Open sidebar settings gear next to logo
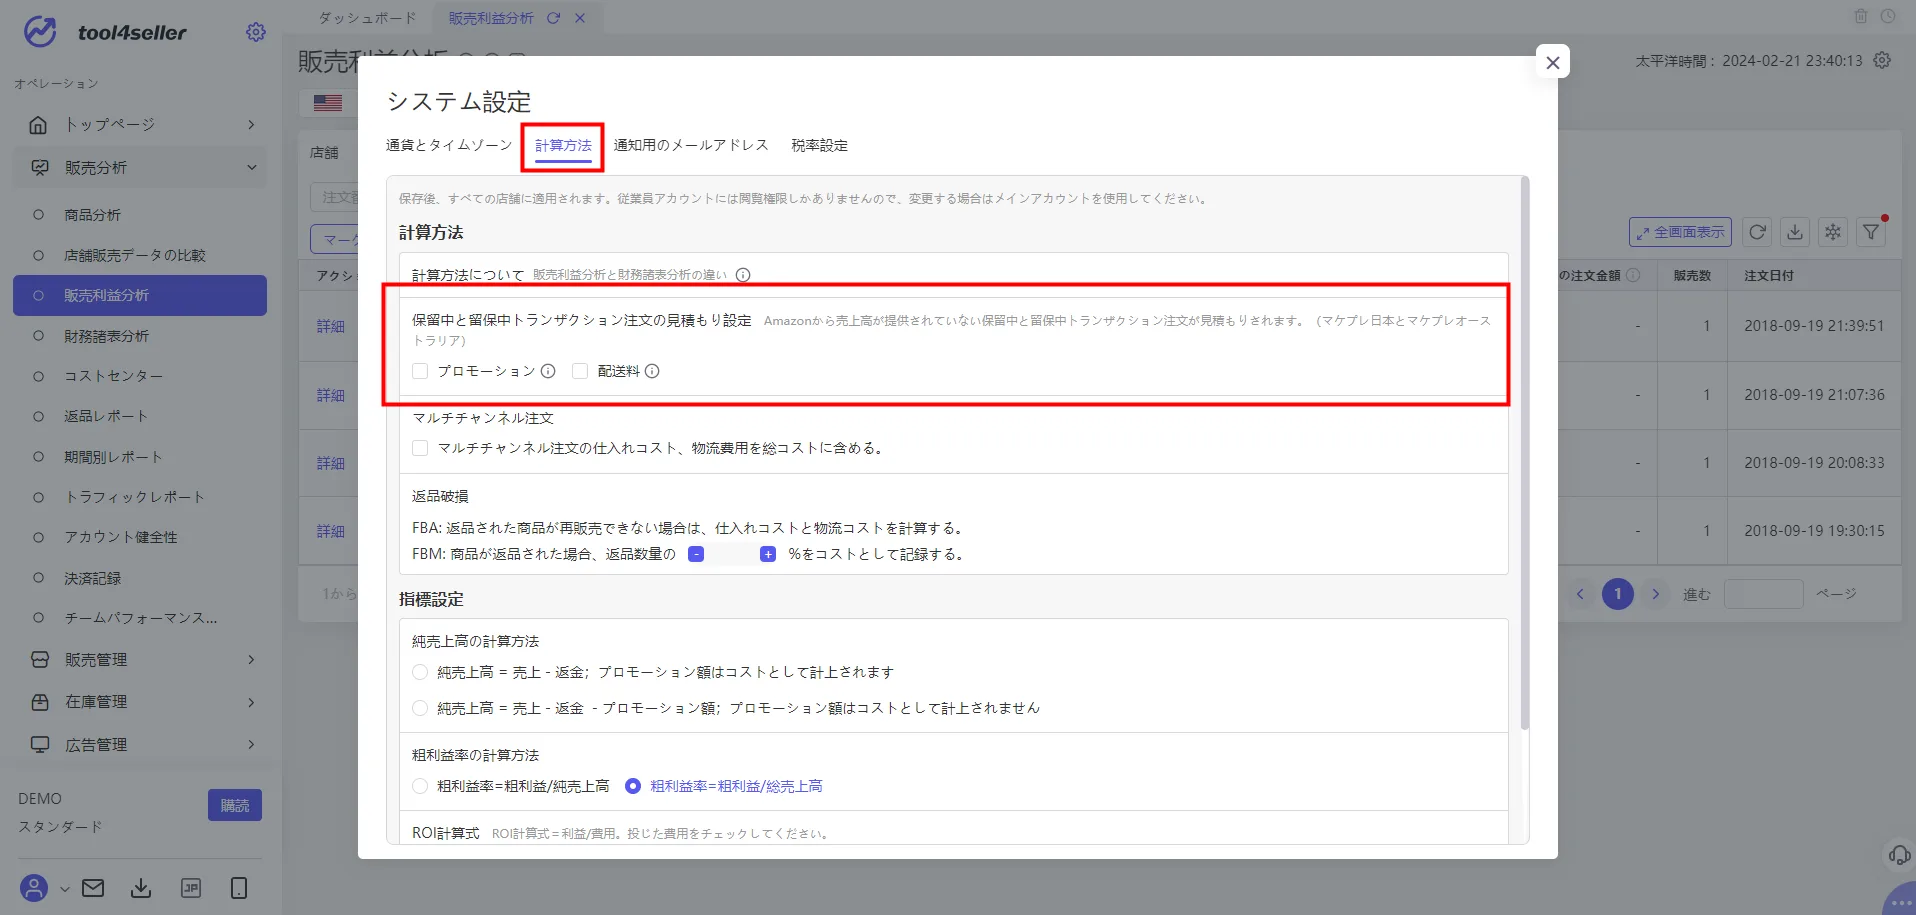 click(x=256, y=32)
